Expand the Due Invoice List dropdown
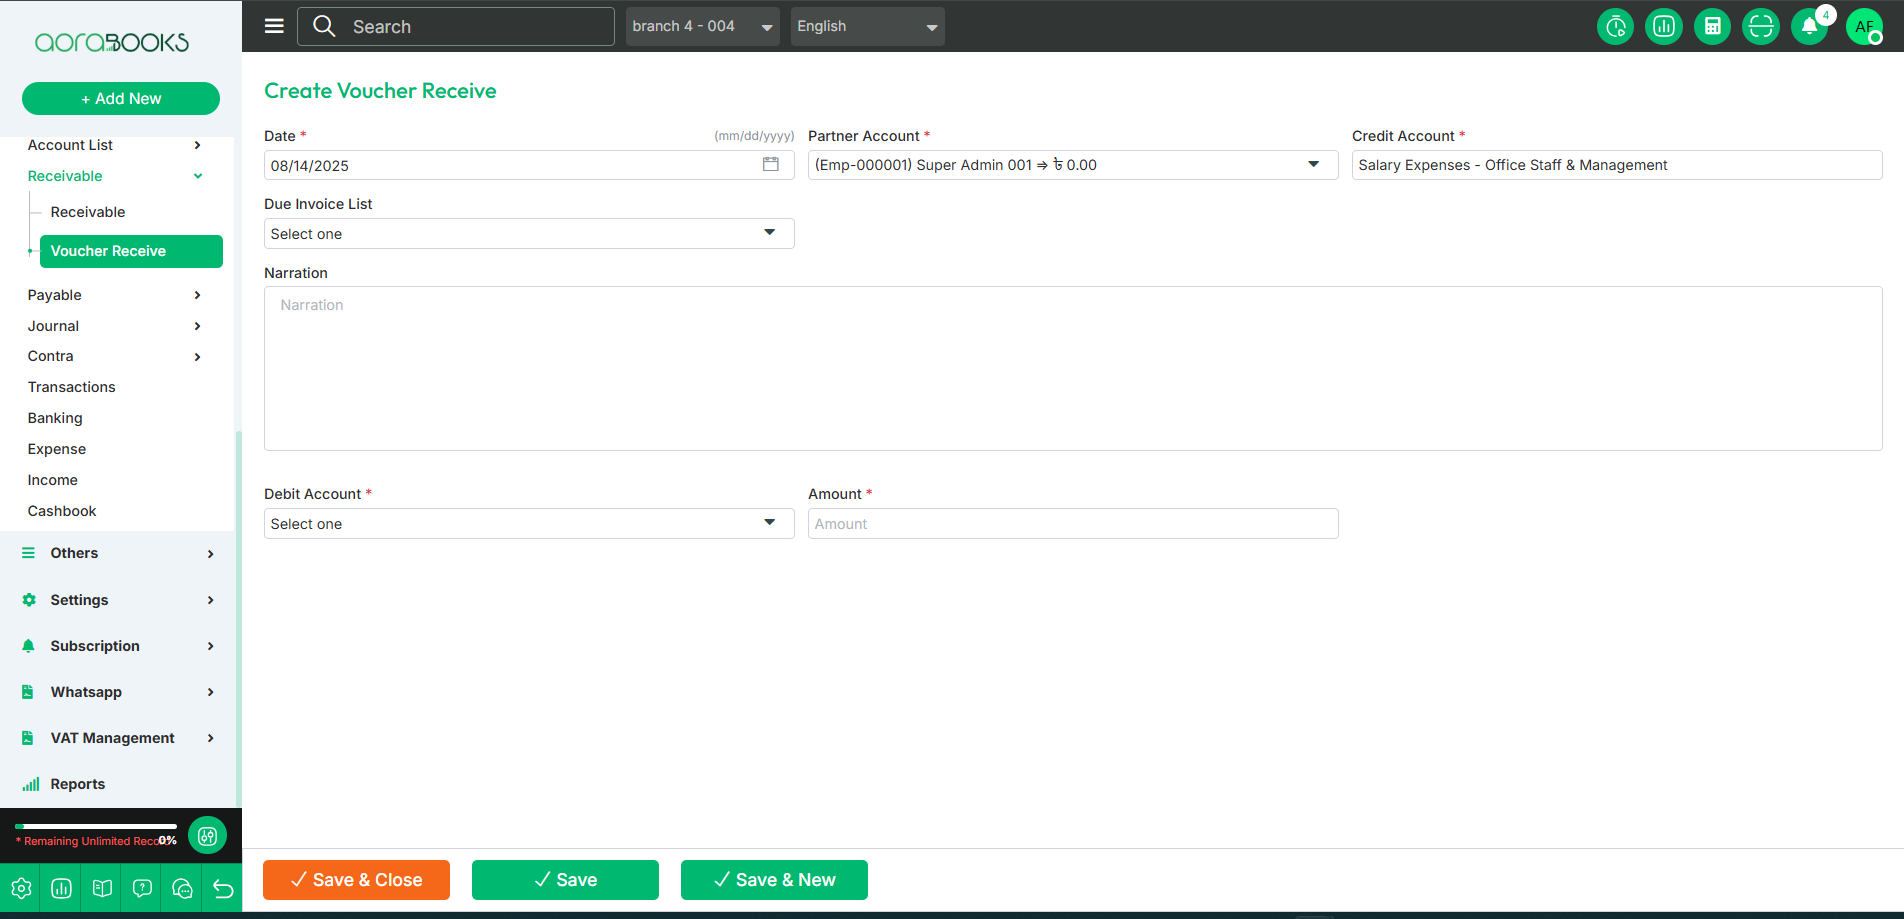This screenshot has width=1904, height=919. coord(528,234)
